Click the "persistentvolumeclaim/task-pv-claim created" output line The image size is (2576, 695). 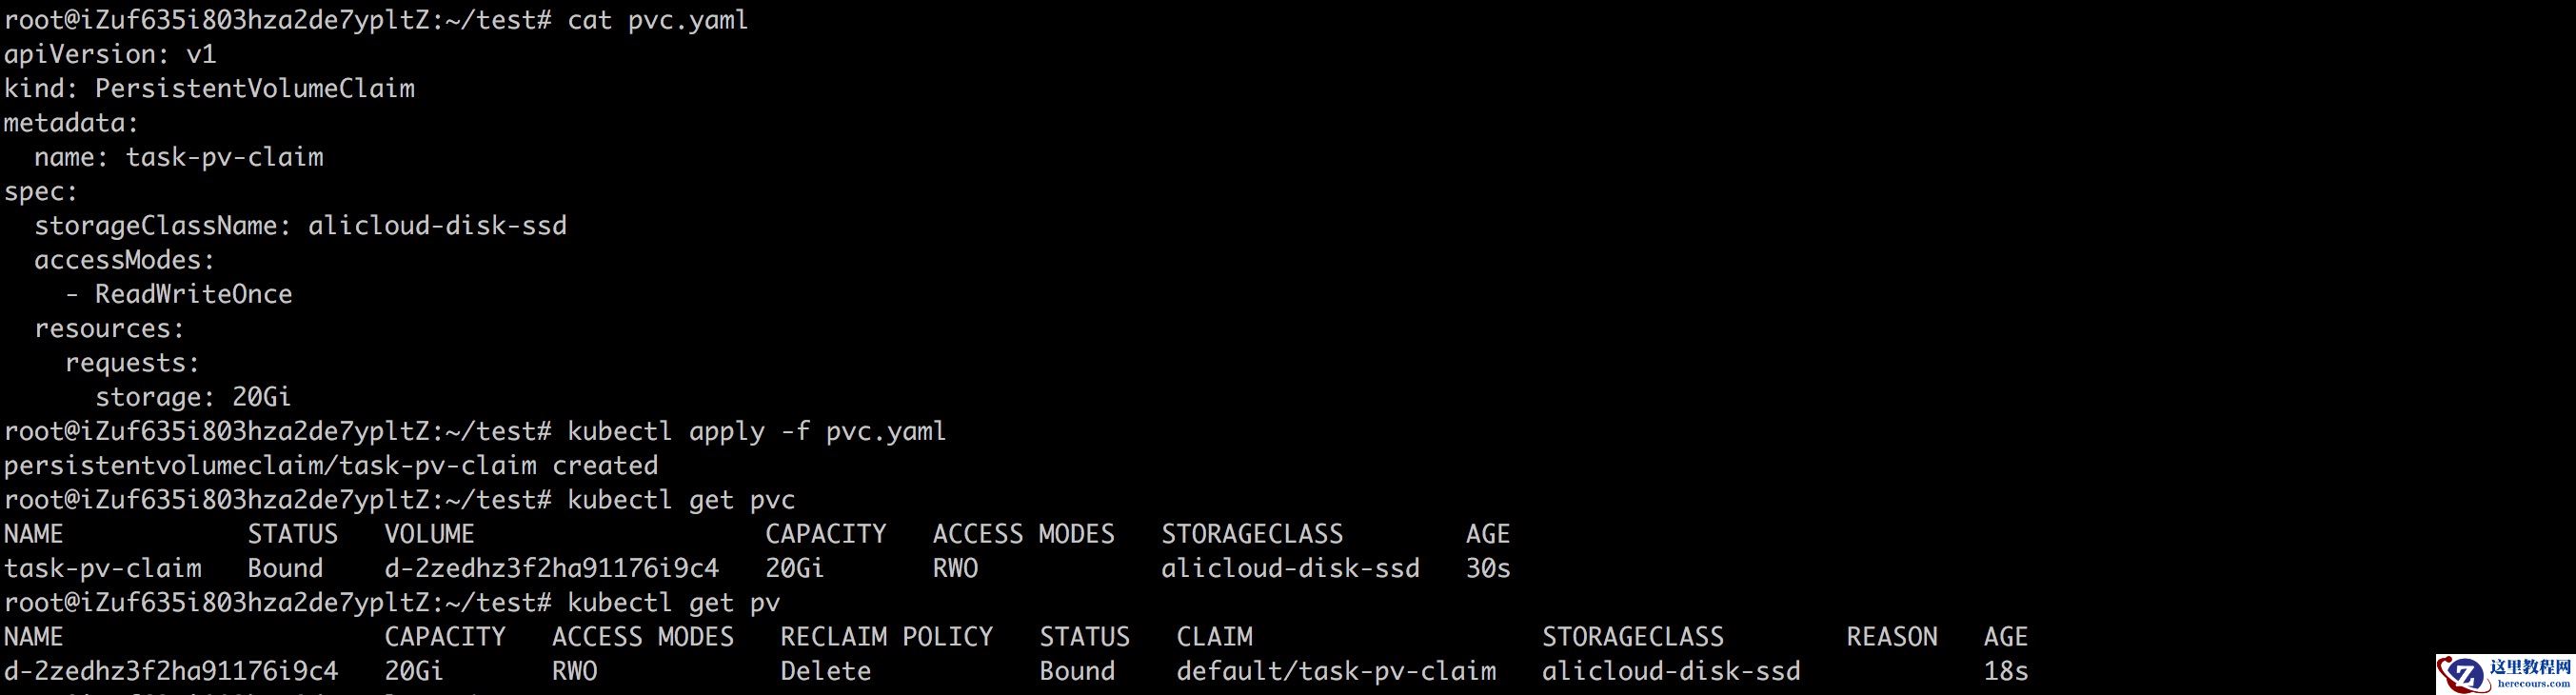point(331,465)
